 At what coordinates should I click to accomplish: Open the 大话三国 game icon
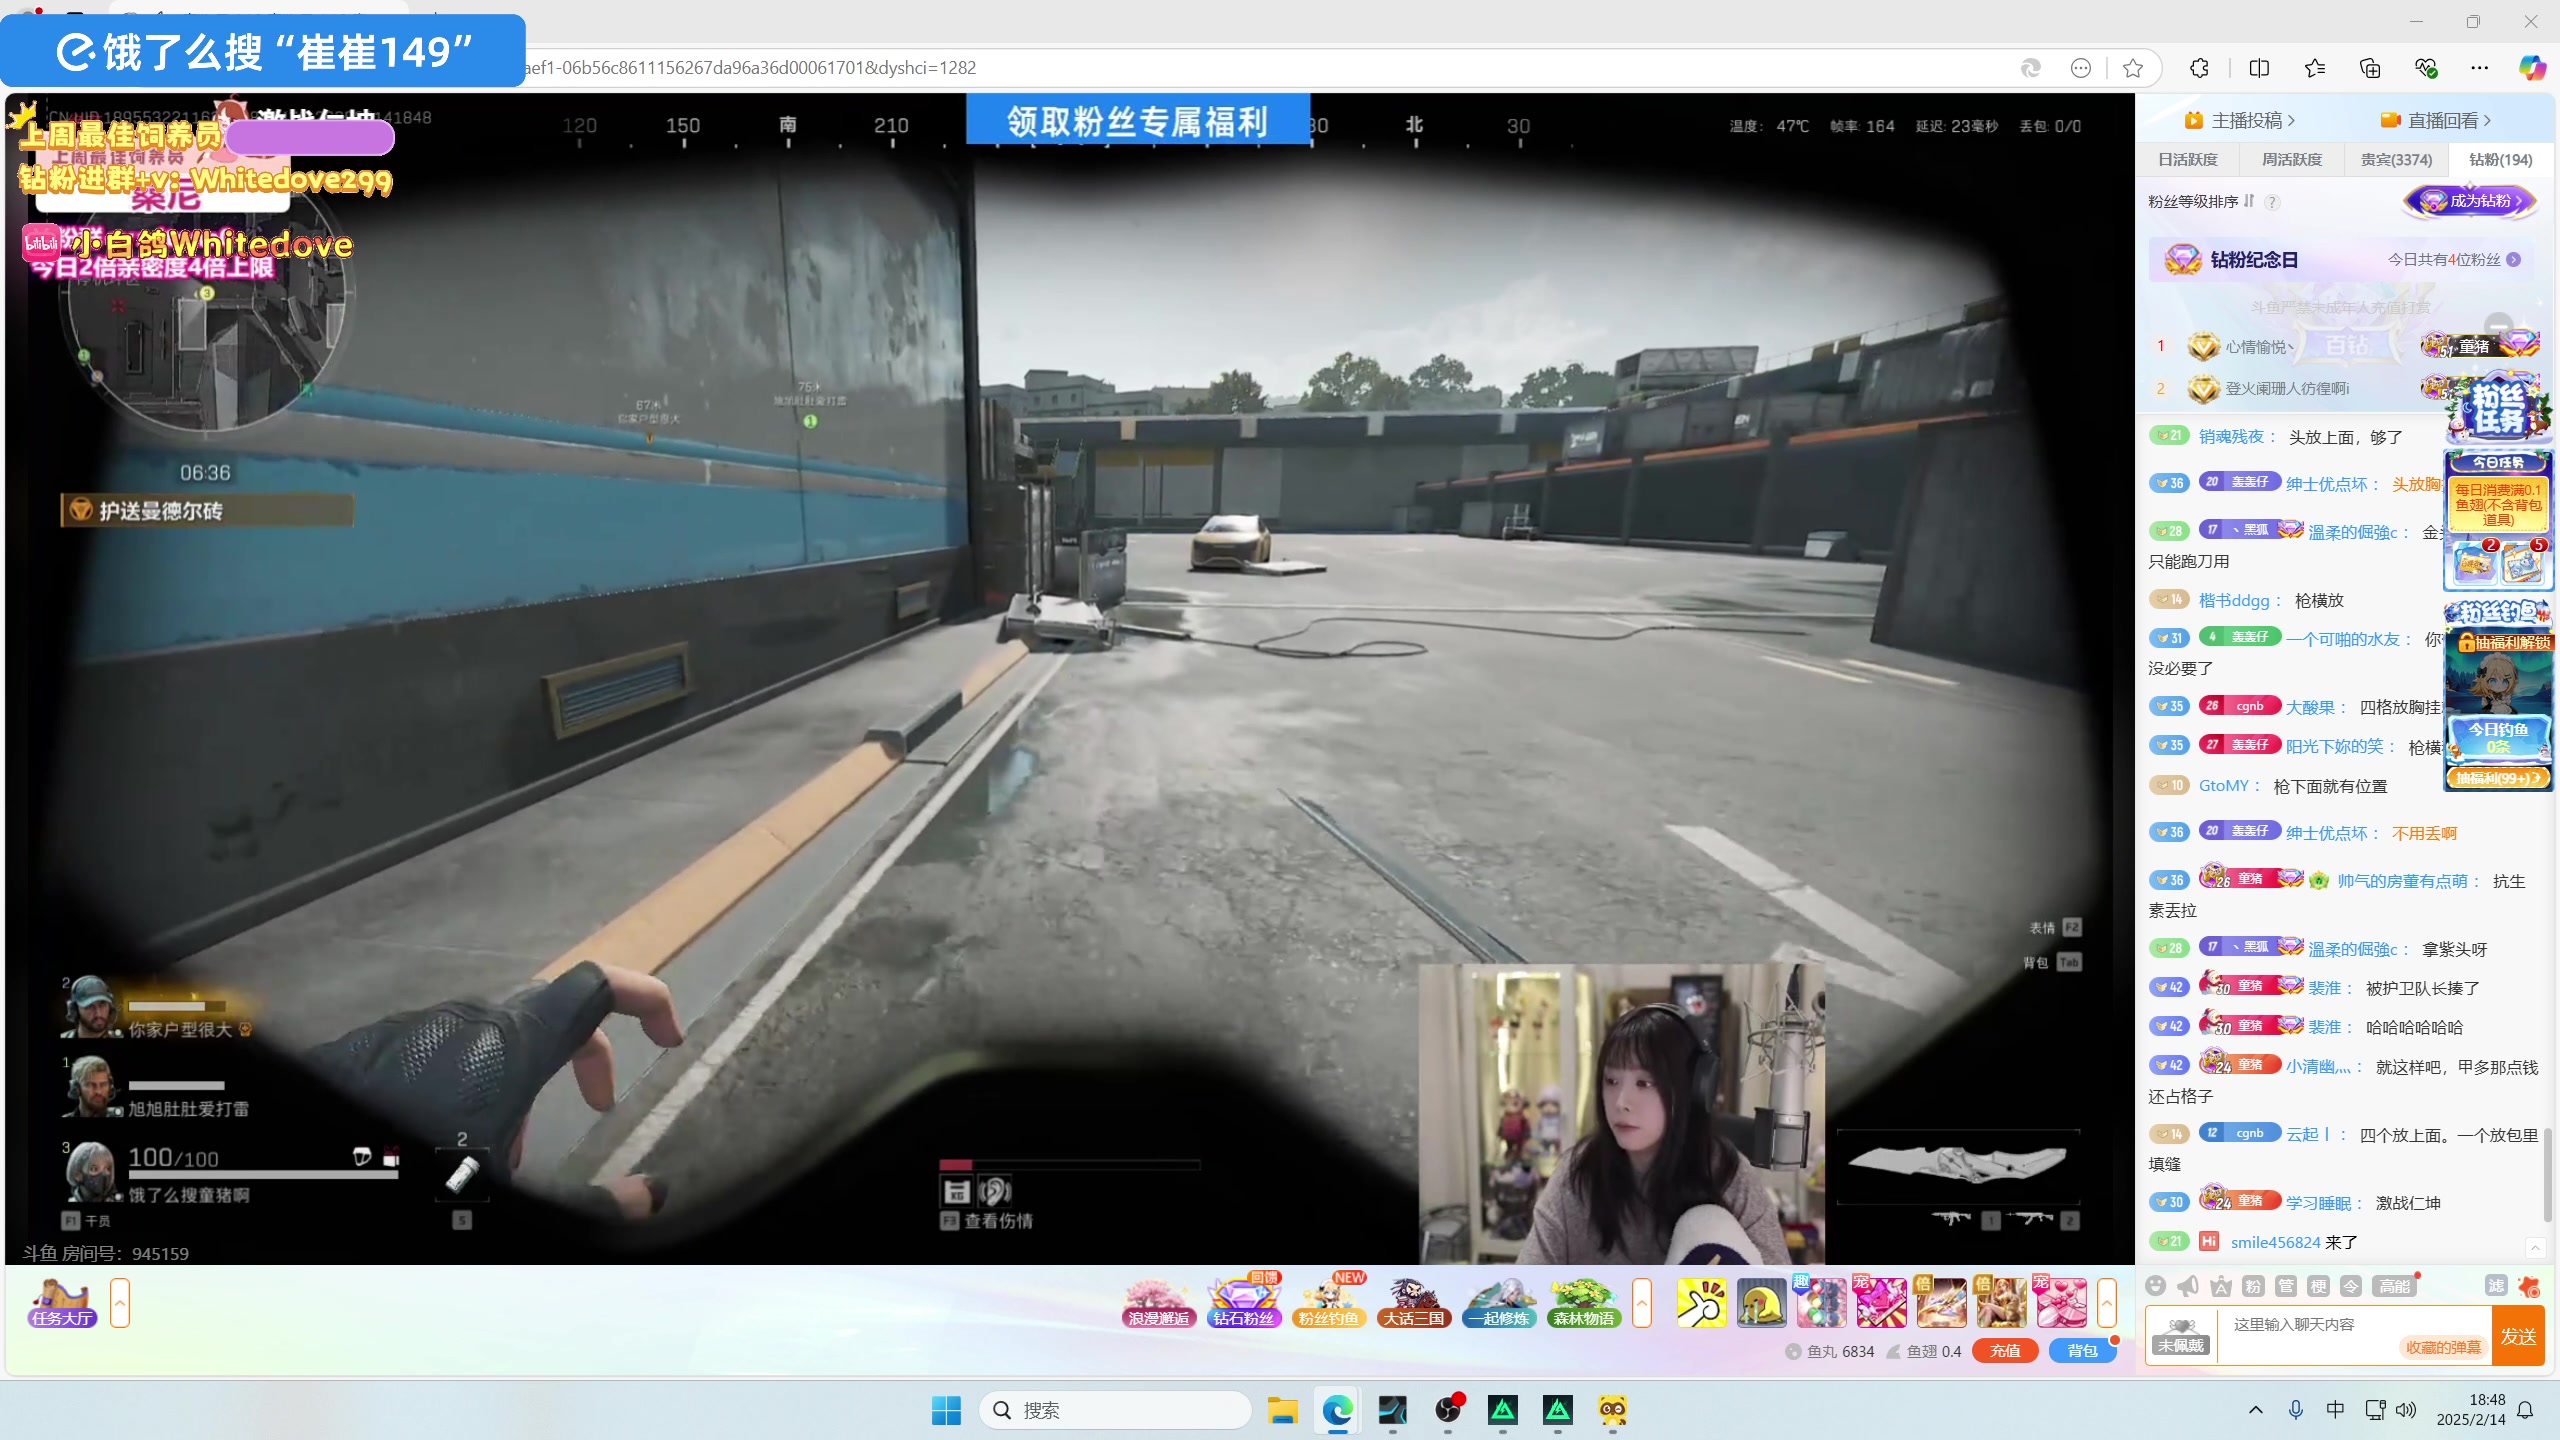pyautogui.click(x=1414, y=1303)
